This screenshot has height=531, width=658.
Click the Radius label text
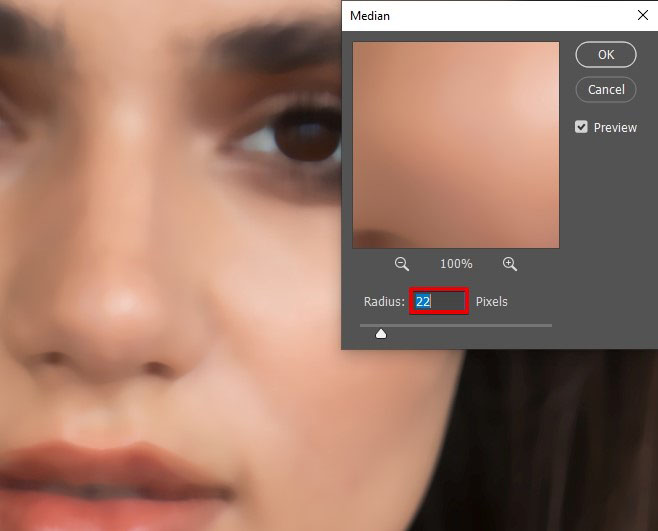384,301
